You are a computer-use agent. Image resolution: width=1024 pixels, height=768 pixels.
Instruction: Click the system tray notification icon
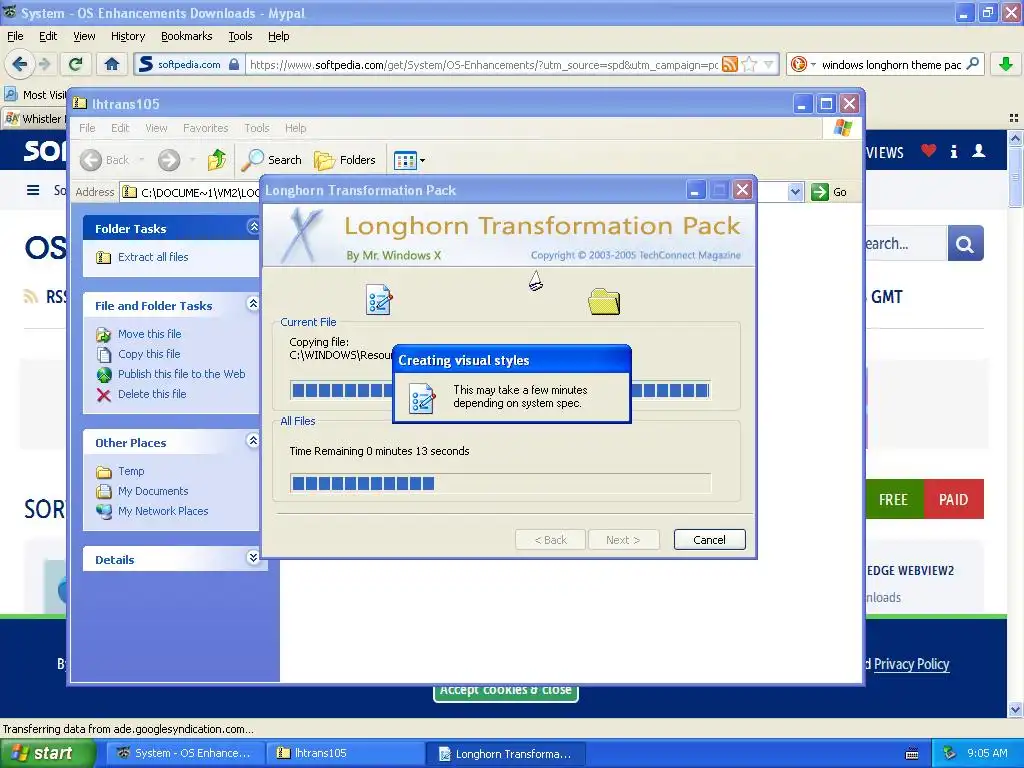point(950,753)
